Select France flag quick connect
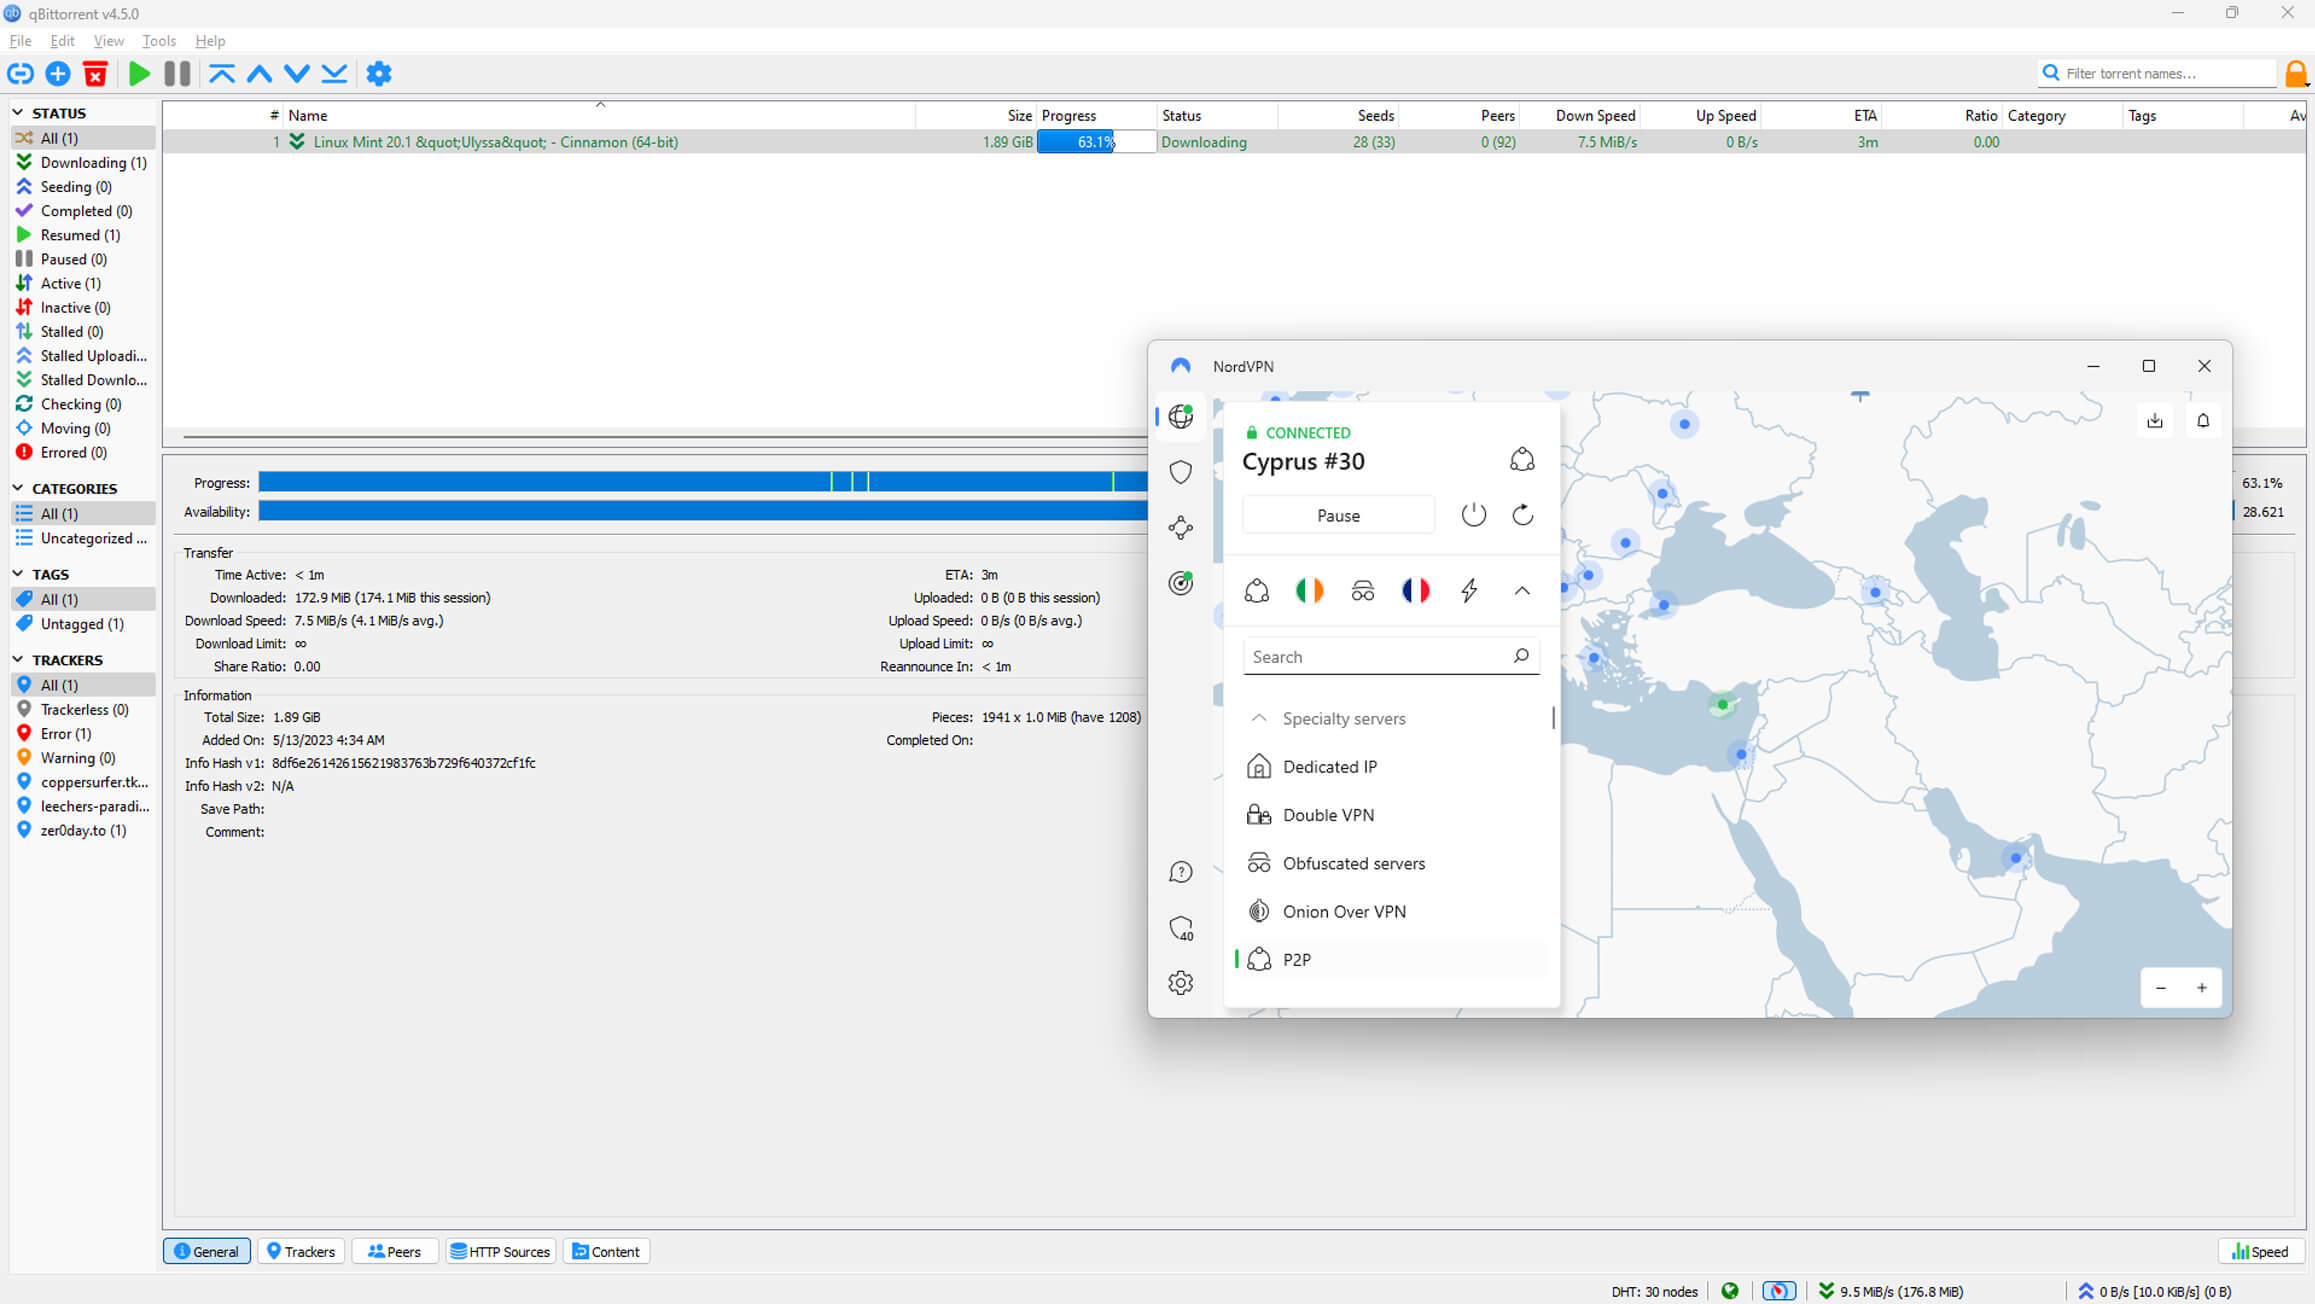This screenshot has width=2315, height=1304. click(1415, 590)
